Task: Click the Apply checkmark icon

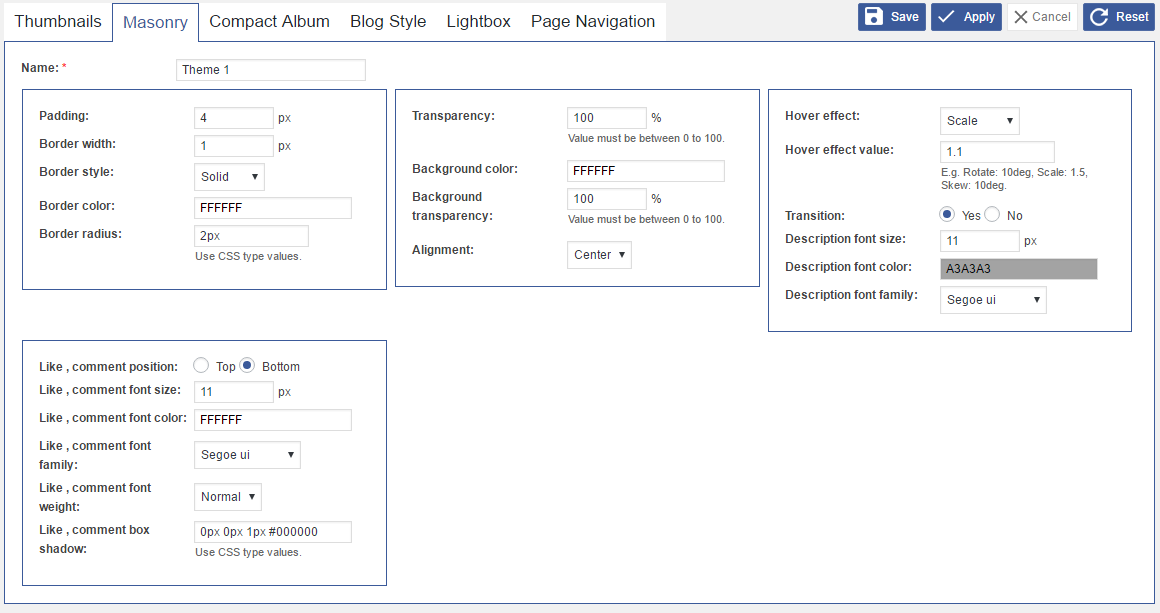Action: point(946,17)
